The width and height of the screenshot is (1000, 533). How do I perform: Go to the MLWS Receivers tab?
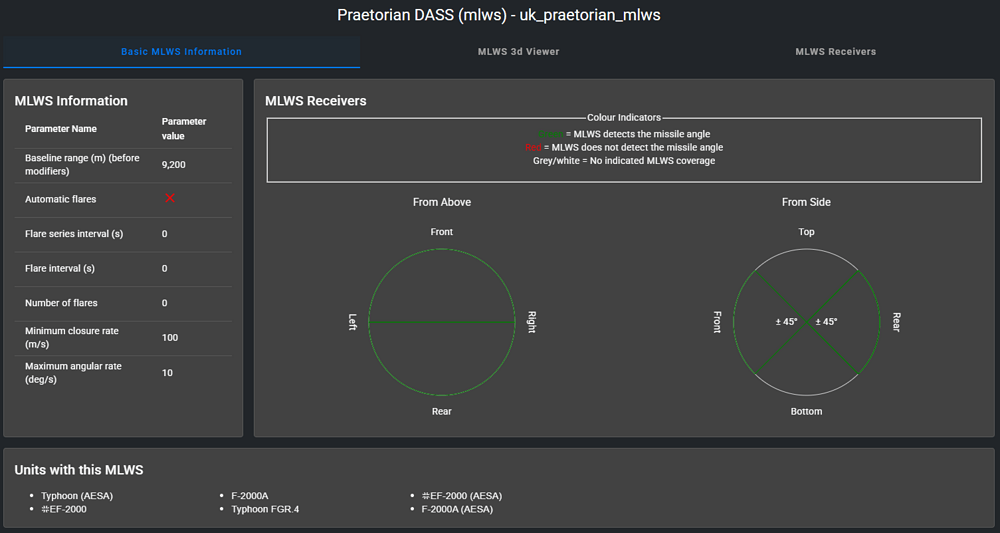[835, 51]
